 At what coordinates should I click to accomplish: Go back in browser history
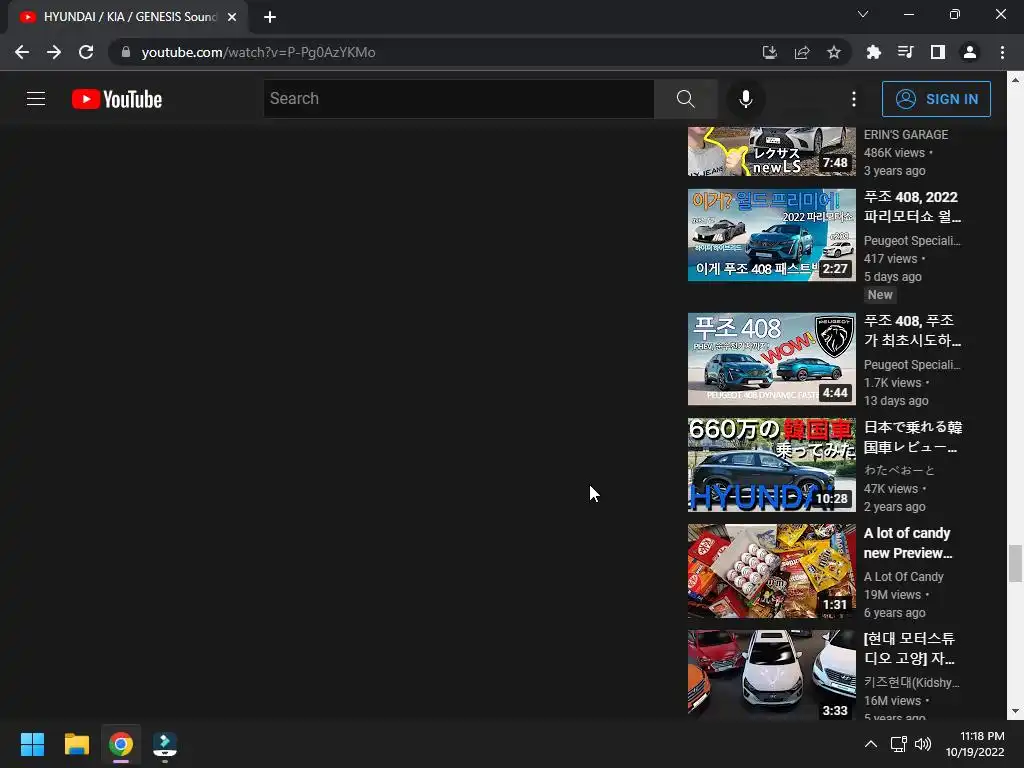22,52
